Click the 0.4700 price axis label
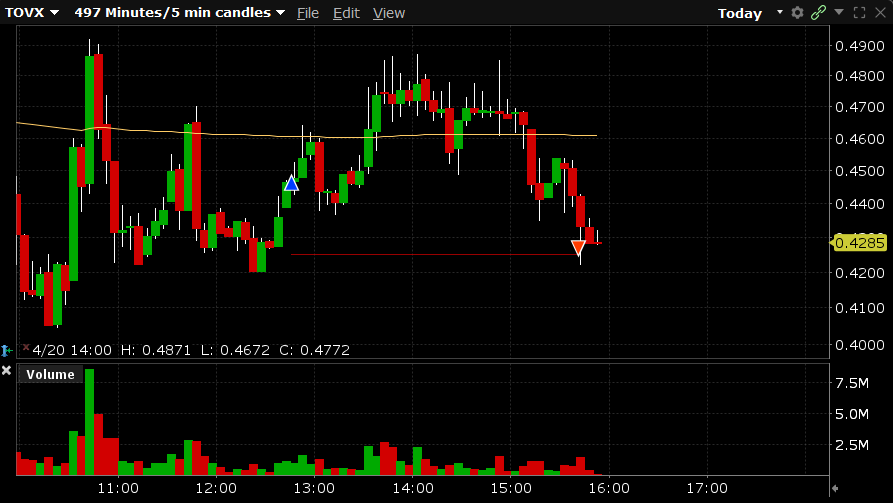The height and width of the screenshot is (503, 893). 859,107
